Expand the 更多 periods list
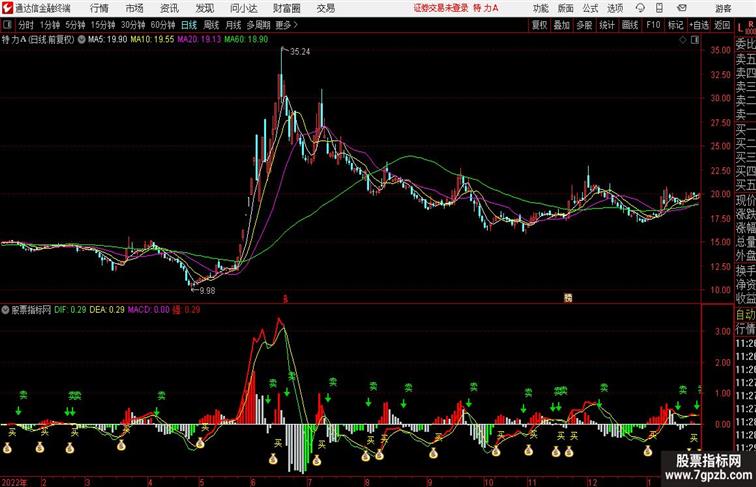The image size is (756, 487). click(x=286, y=25)
